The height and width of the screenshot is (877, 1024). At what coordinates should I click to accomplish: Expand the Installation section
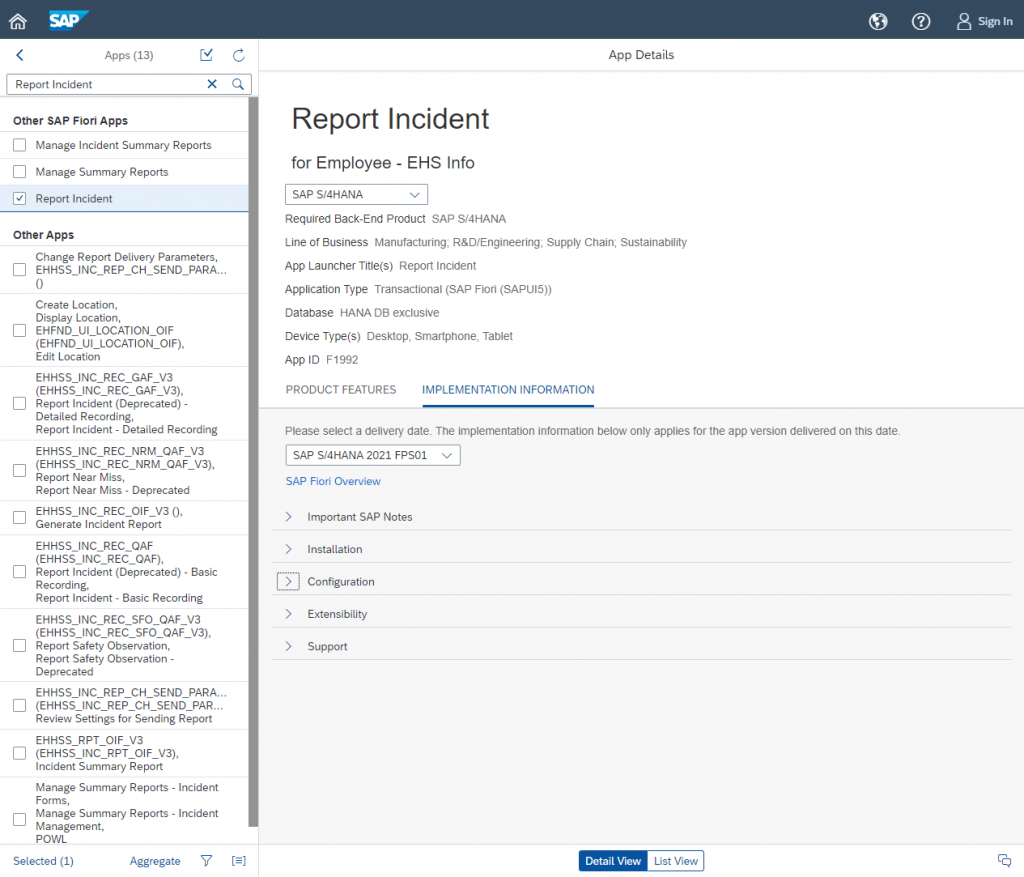coord(288,549)
